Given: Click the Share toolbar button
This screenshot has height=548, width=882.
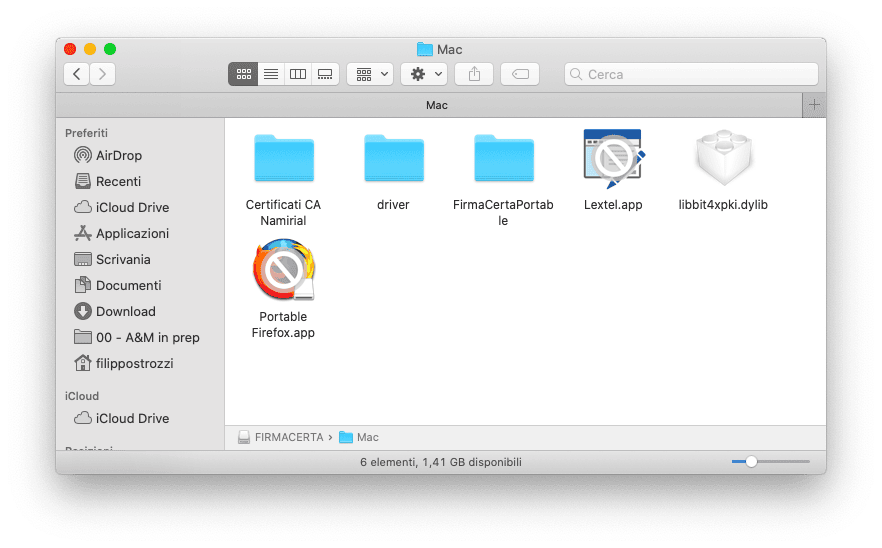Looking at the screenshot, I should pyautogui.click(x=474, y=74).
